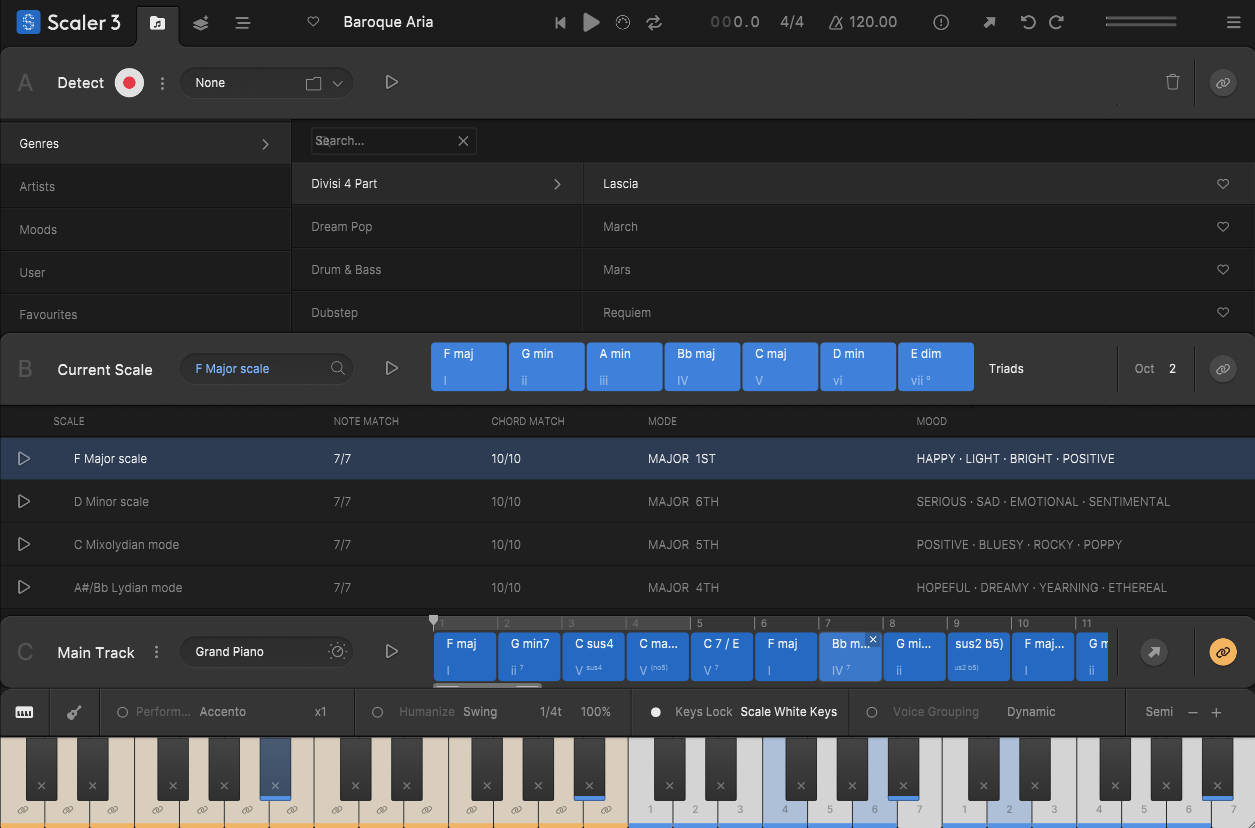Image resolution: width=1255 pixels, height=828 pixels.
Task: Open Detect section options dots
Action: 163,83
